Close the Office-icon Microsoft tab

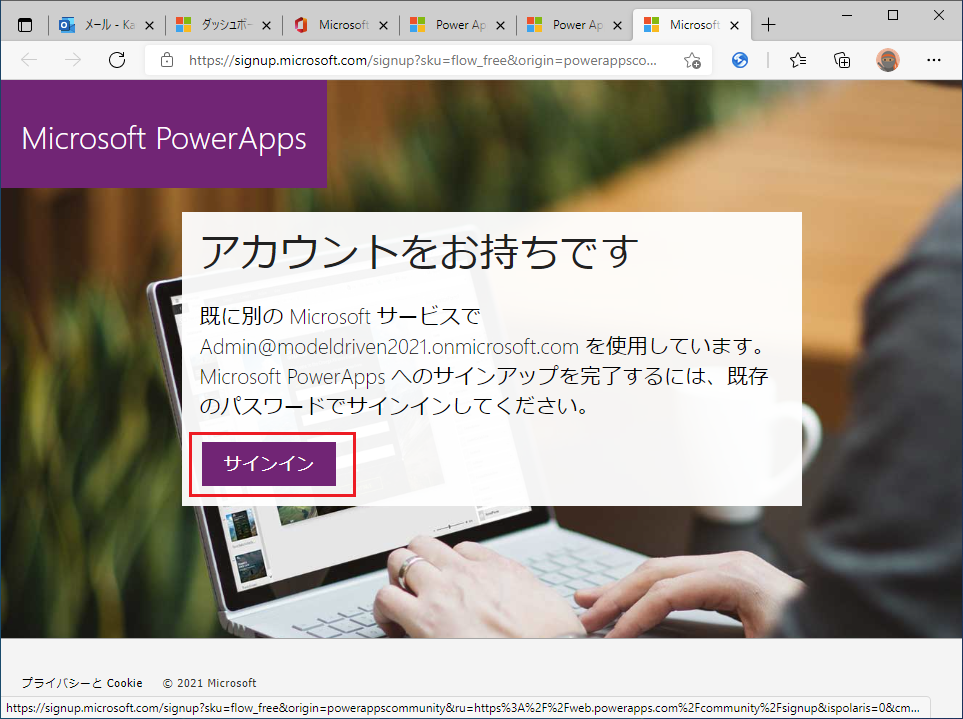point(383,25)
